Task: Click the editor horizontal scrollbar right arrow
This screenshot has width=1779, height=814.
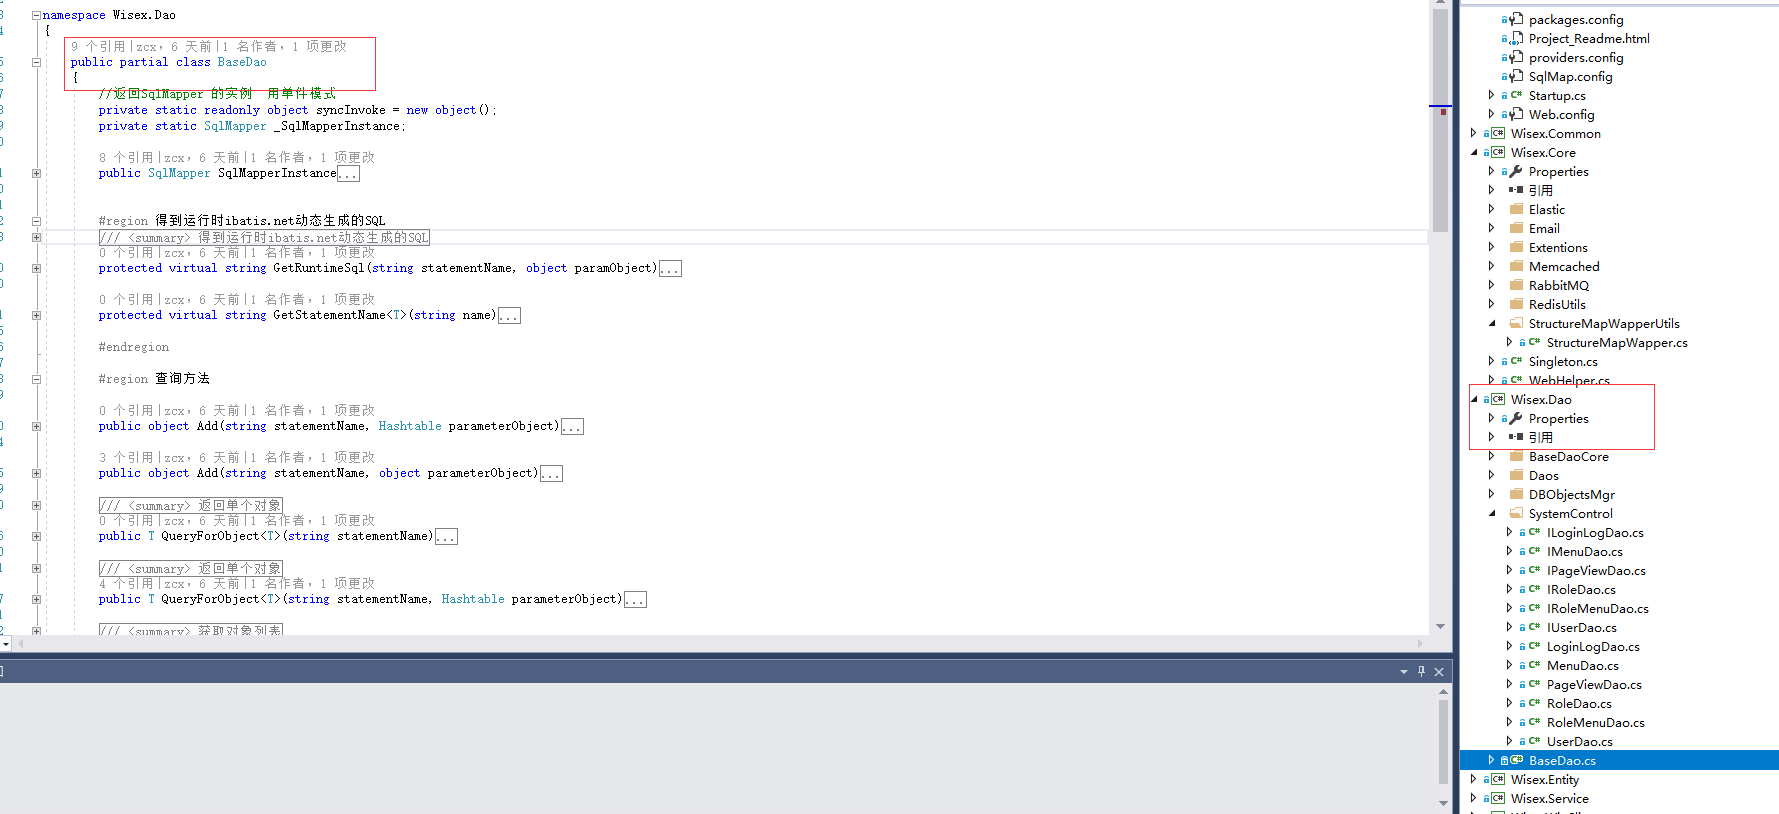Action: point(1421,643)
